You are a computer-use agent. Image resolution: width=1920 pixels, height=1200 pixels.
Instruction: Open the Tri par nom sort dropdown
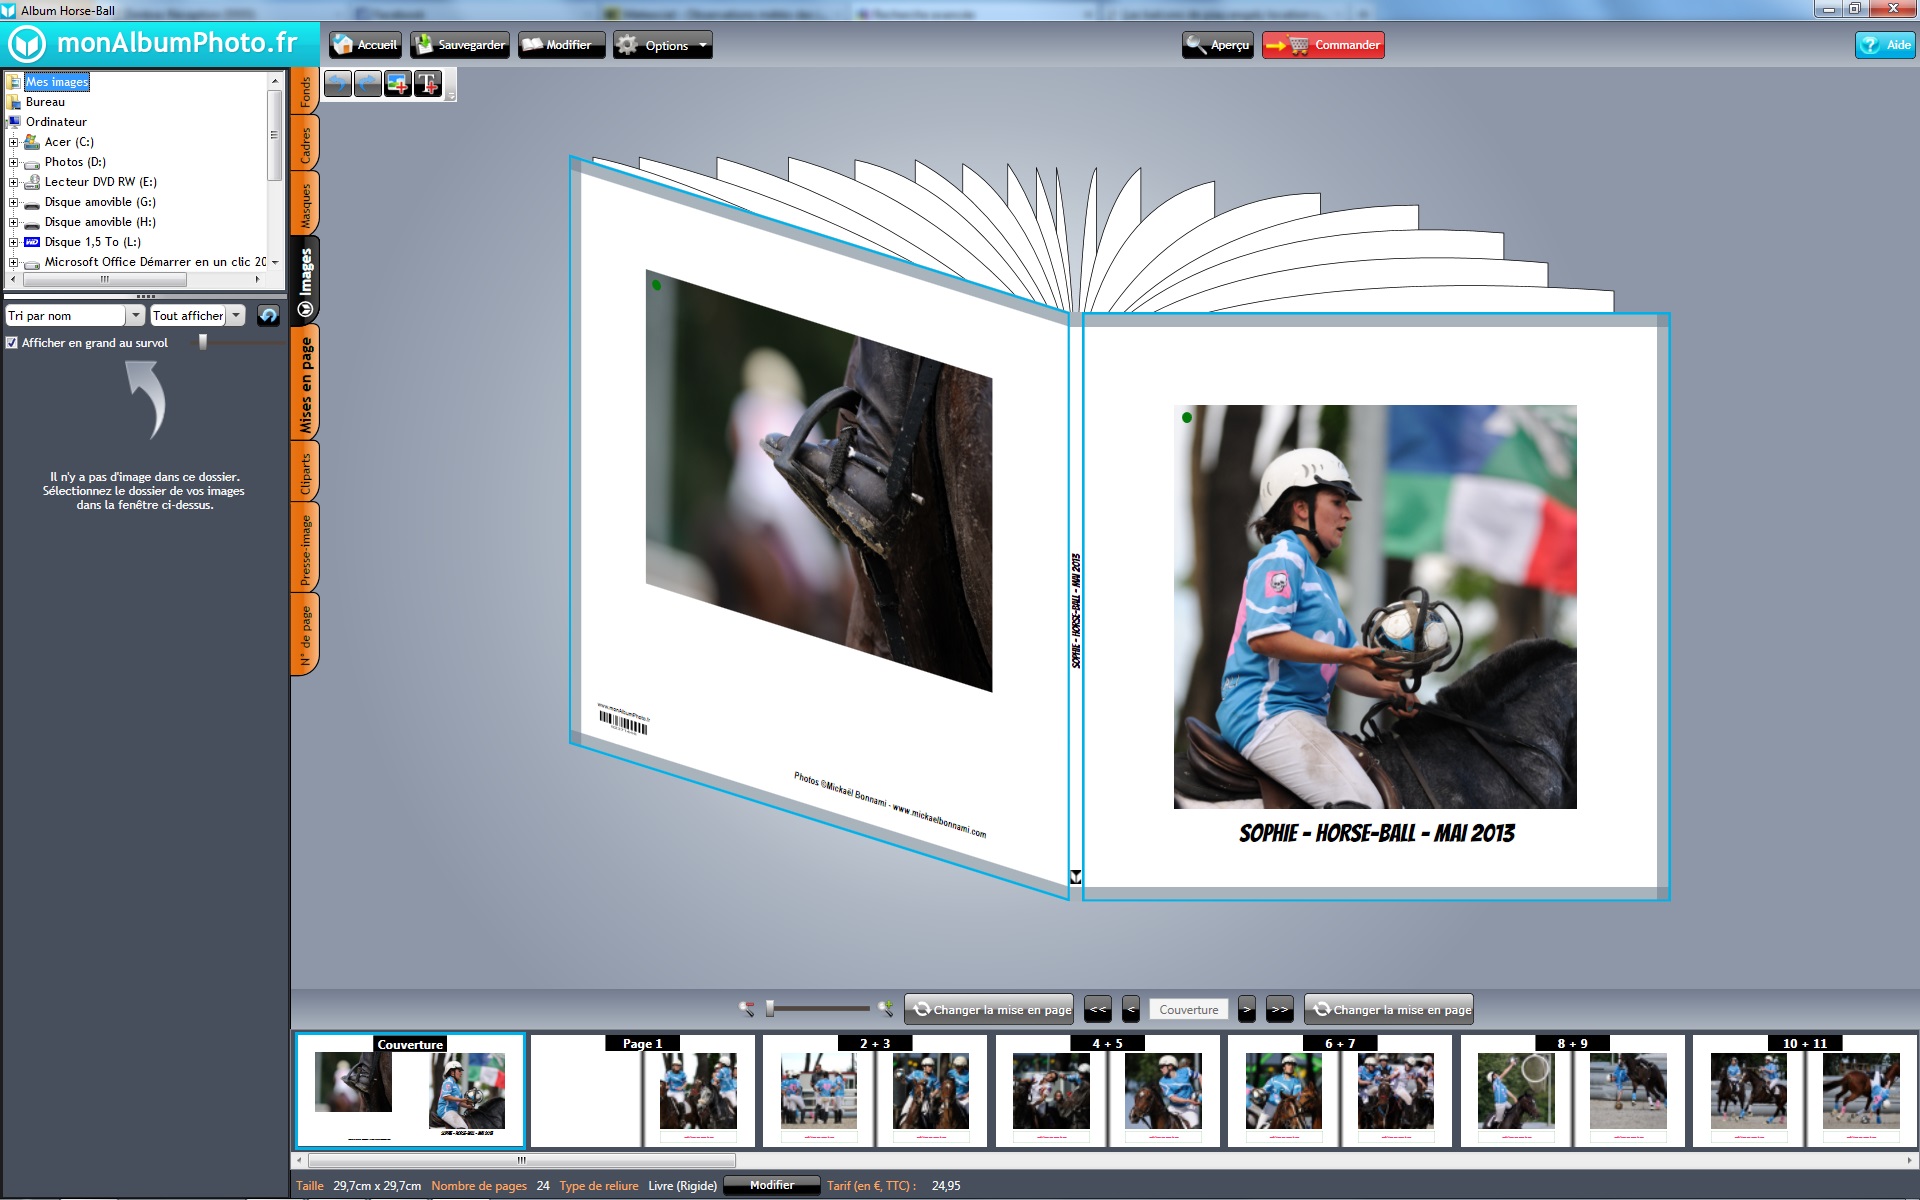[x=76, y=316]
